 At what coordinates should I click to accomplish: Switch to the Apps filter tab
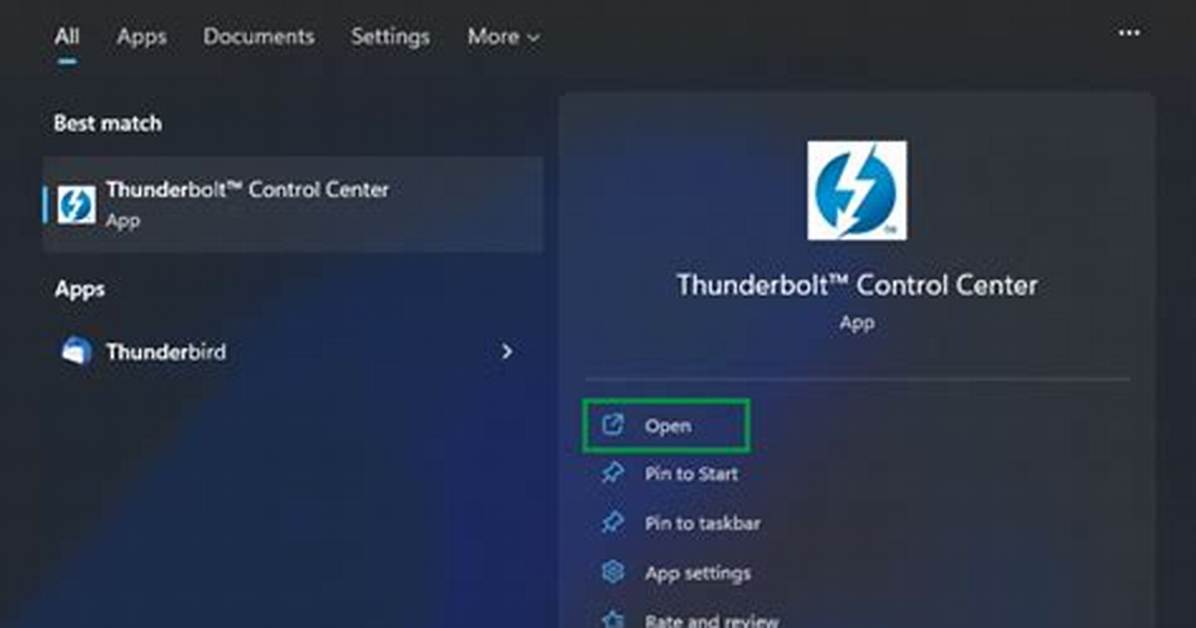[141, 37]
